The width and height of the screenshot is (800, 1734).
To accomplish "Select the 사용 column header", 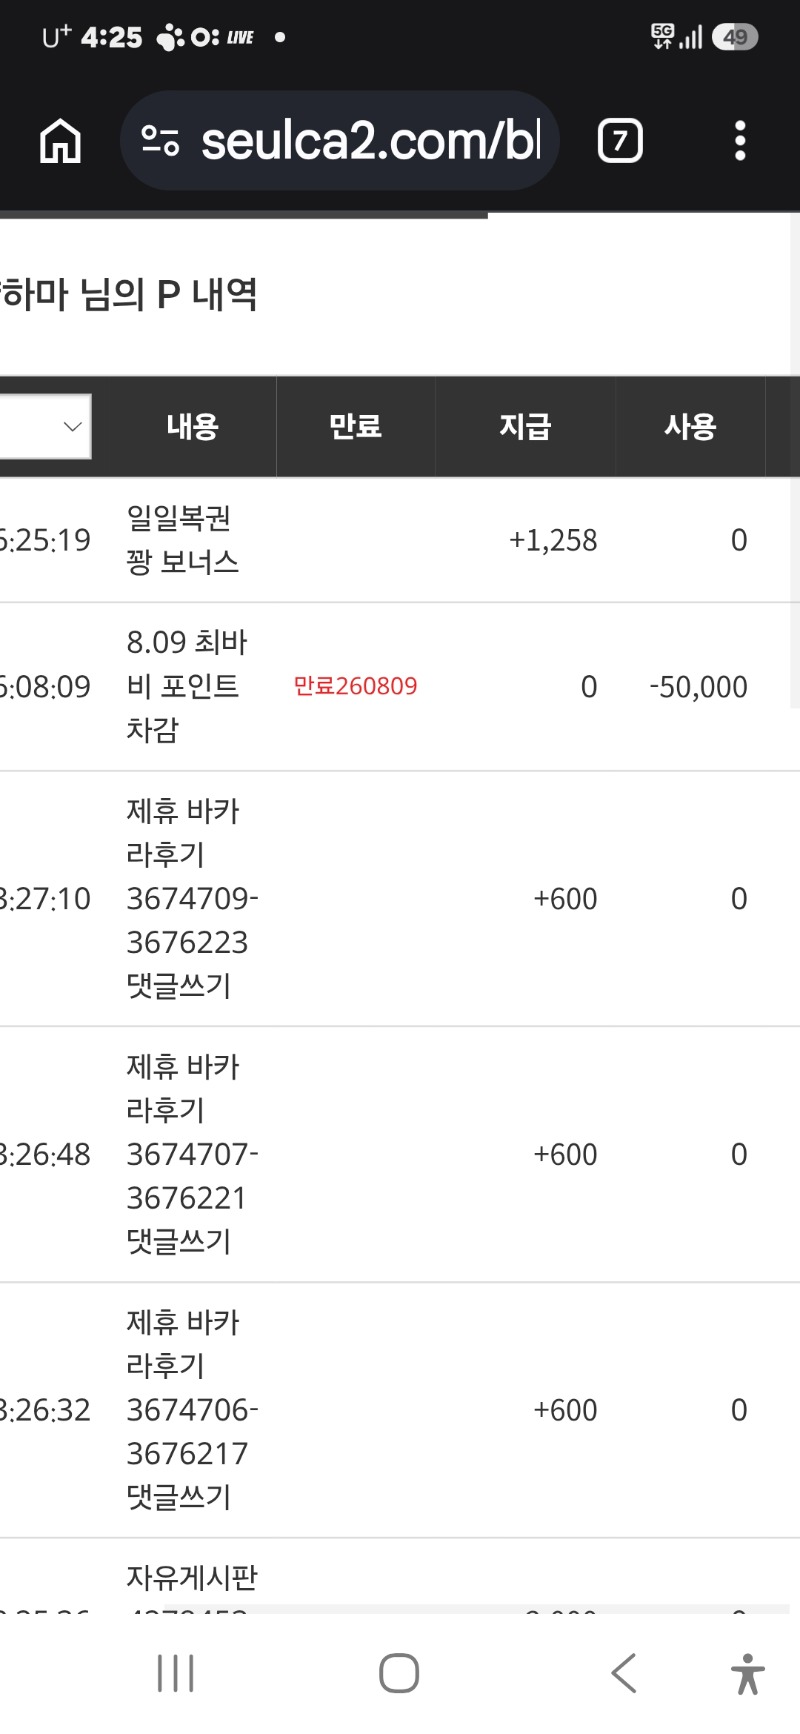I will tap(690, 427).
